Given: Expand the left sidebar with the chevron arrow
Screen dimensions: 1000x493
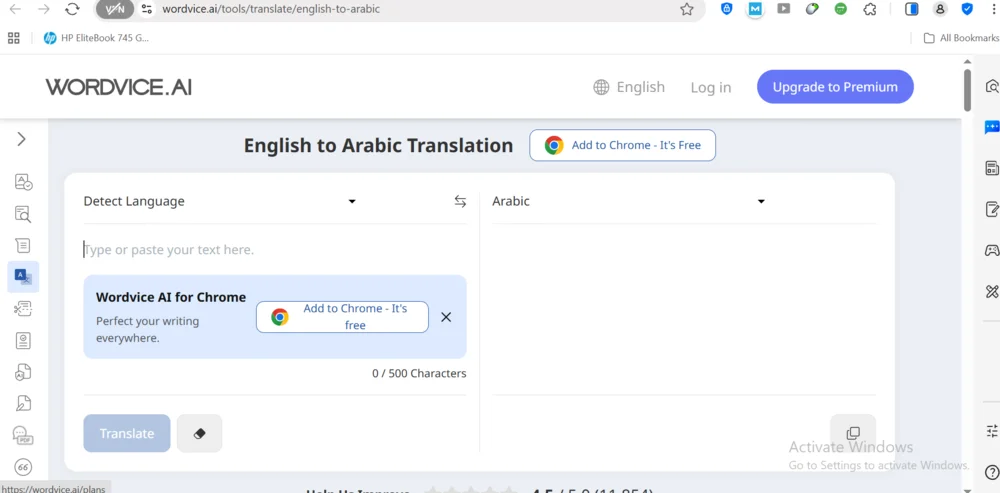Looking at the screenshot, I should pos(22,139).
